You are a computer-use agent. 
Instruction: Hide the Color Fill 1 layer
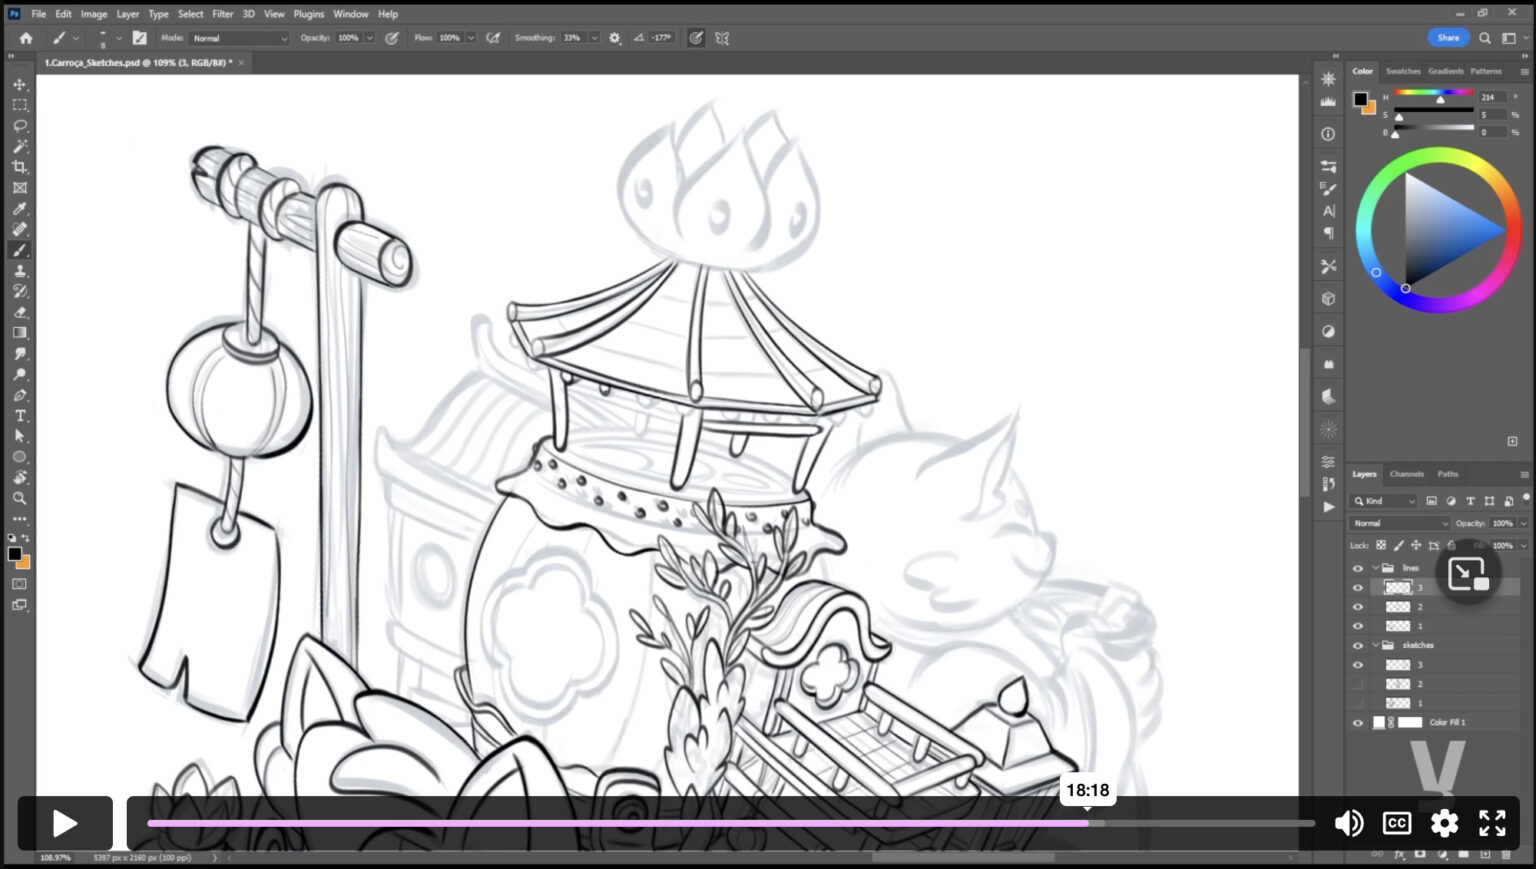tap(1357, 723)
